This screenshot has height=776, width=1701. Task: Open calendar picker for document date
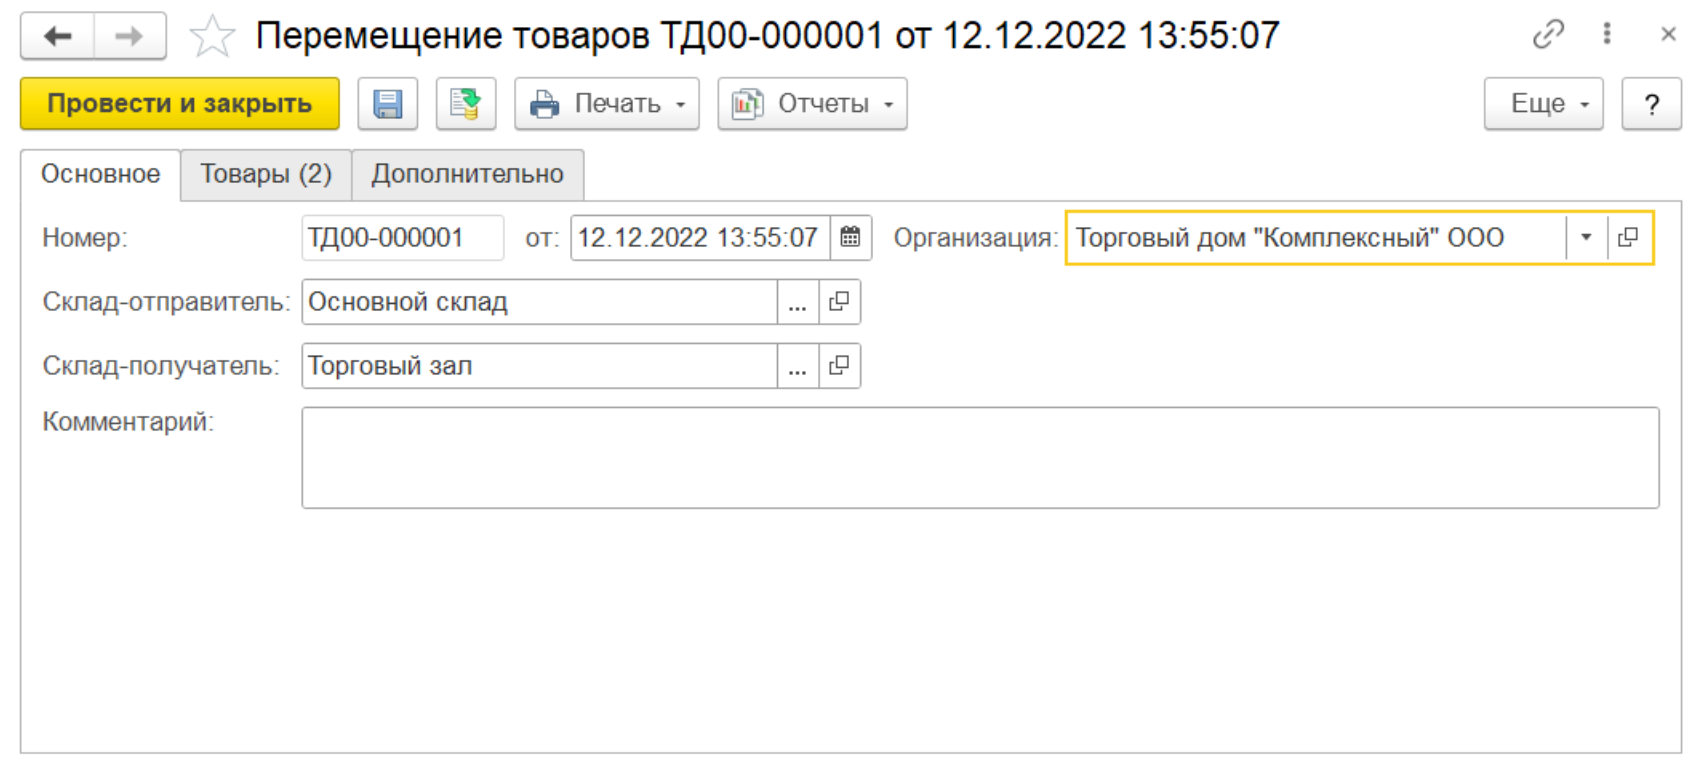pyautogui.click(x=850, y=238)
